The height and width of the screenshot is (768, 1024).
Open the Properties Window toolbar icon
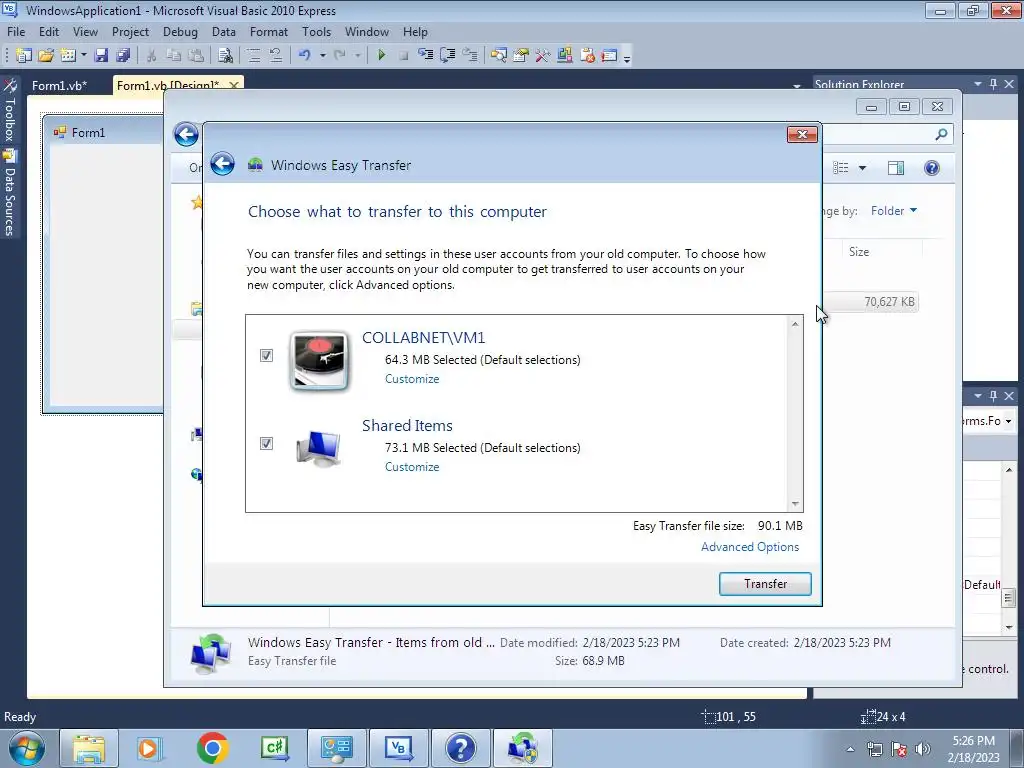coord(520,56)
